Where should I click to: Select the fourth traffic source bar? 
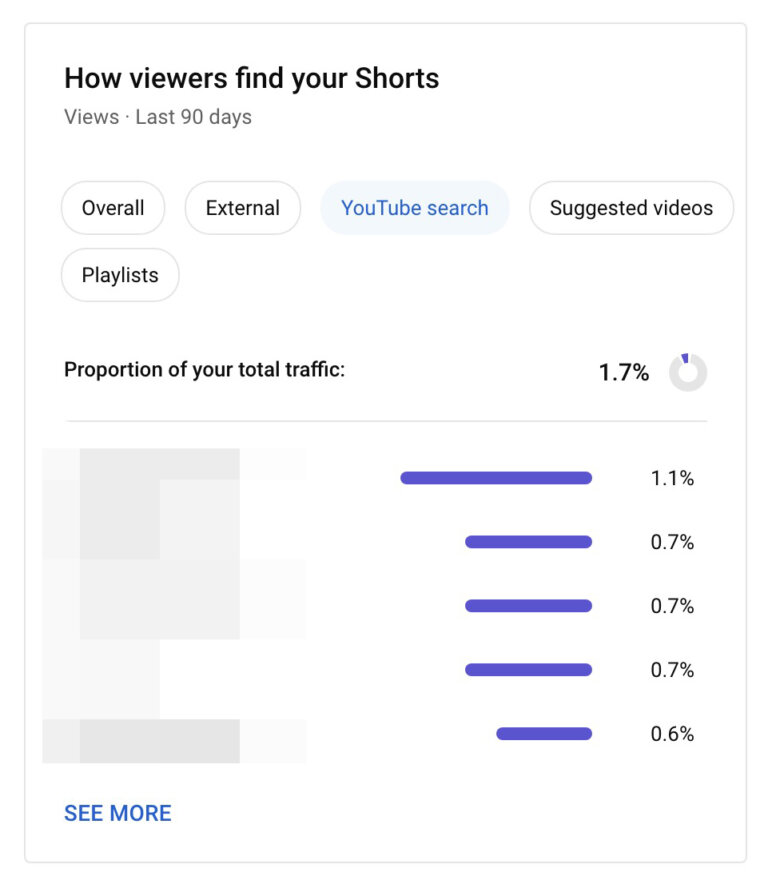[528, 669]
